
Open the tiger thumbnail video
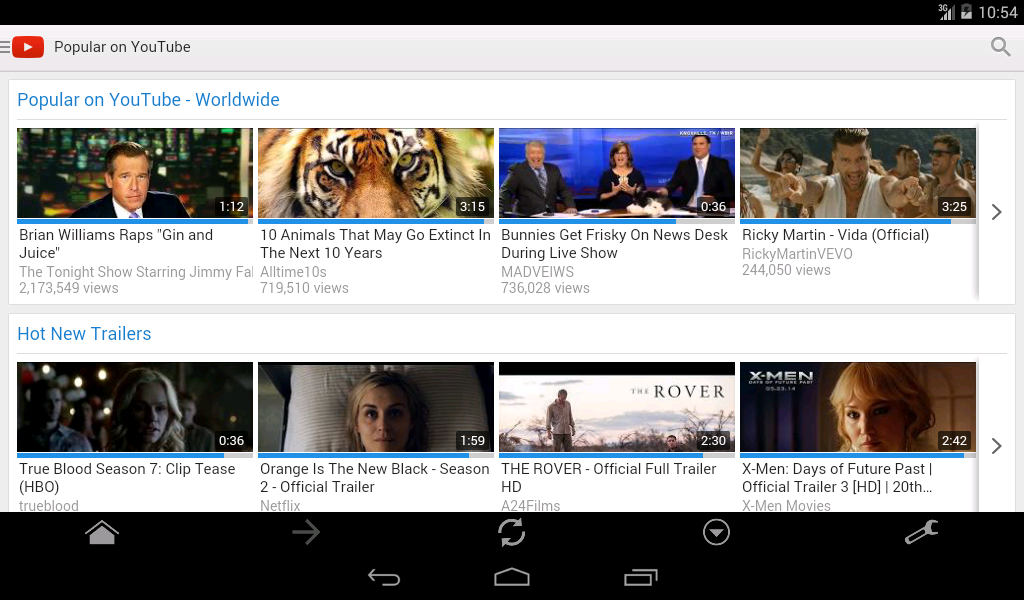click(x=376, y=173)
